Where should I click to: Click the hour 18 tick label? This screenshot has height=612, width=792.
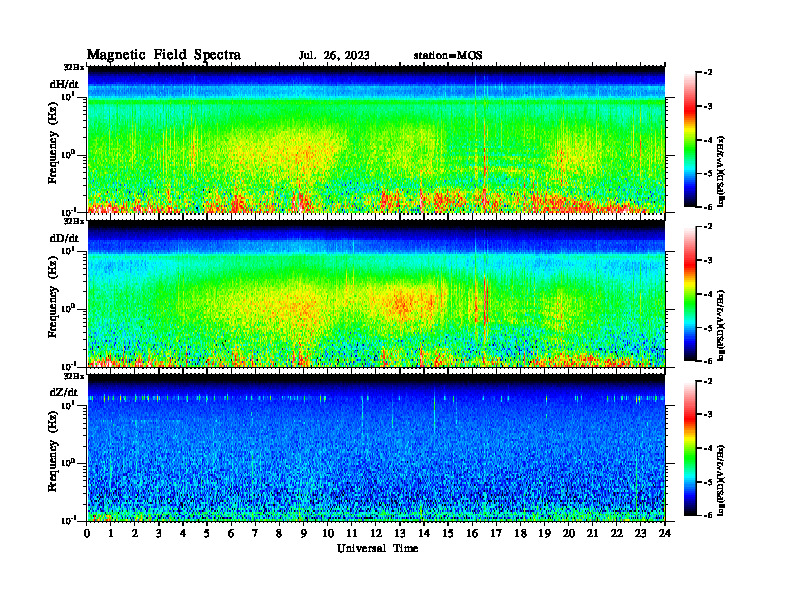(x=520, y=533)
